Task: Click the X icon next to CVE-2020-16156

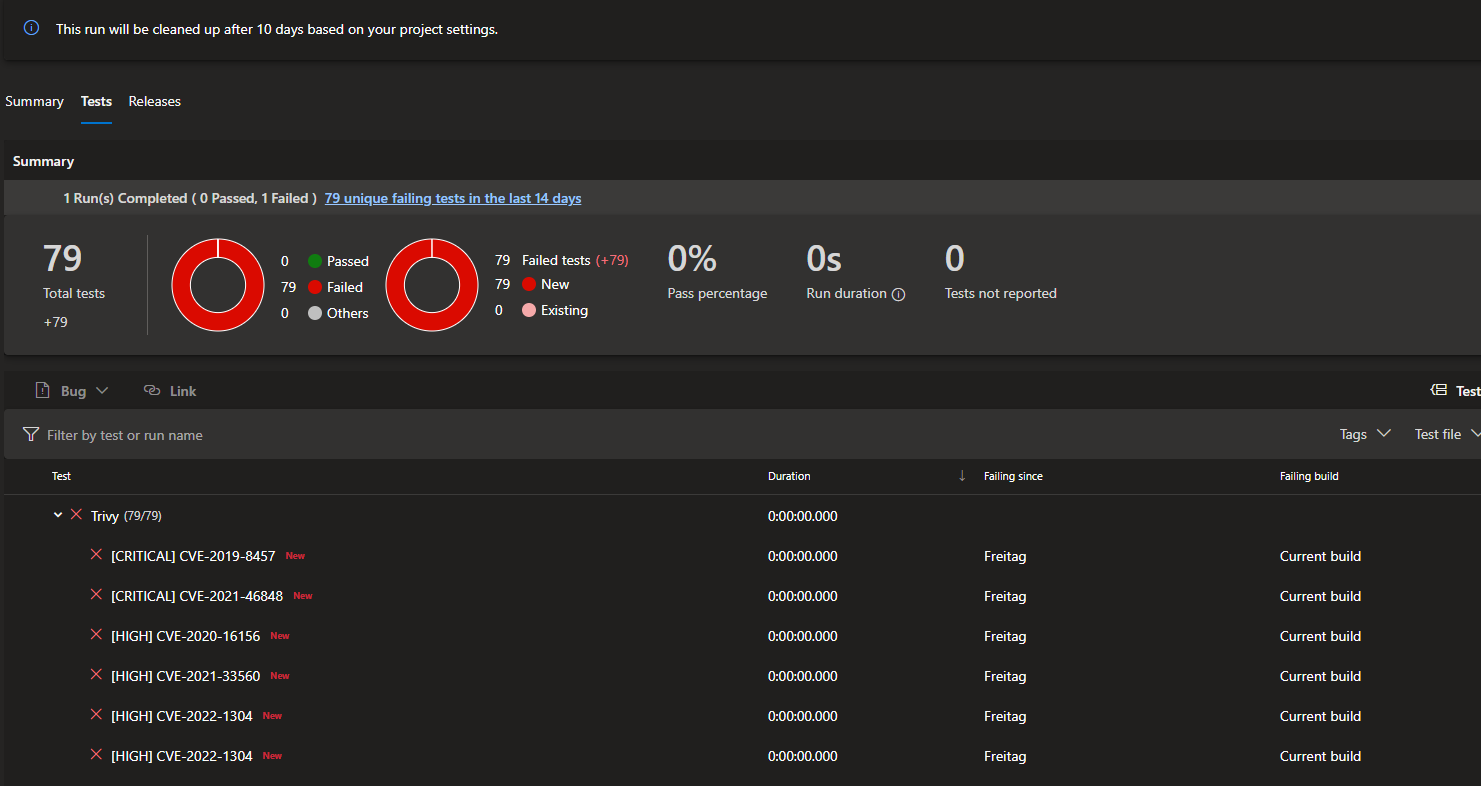Action: 96,635
